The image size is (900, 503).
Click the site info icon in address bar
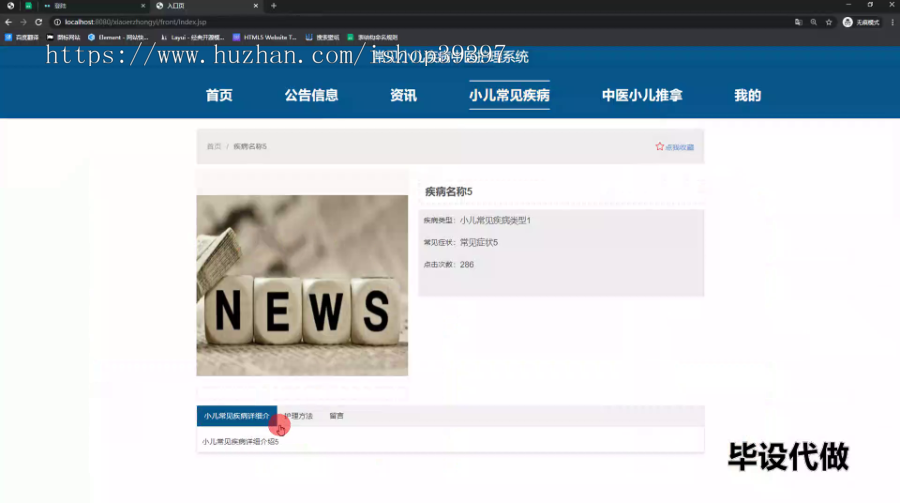click(x=57, y=22)
